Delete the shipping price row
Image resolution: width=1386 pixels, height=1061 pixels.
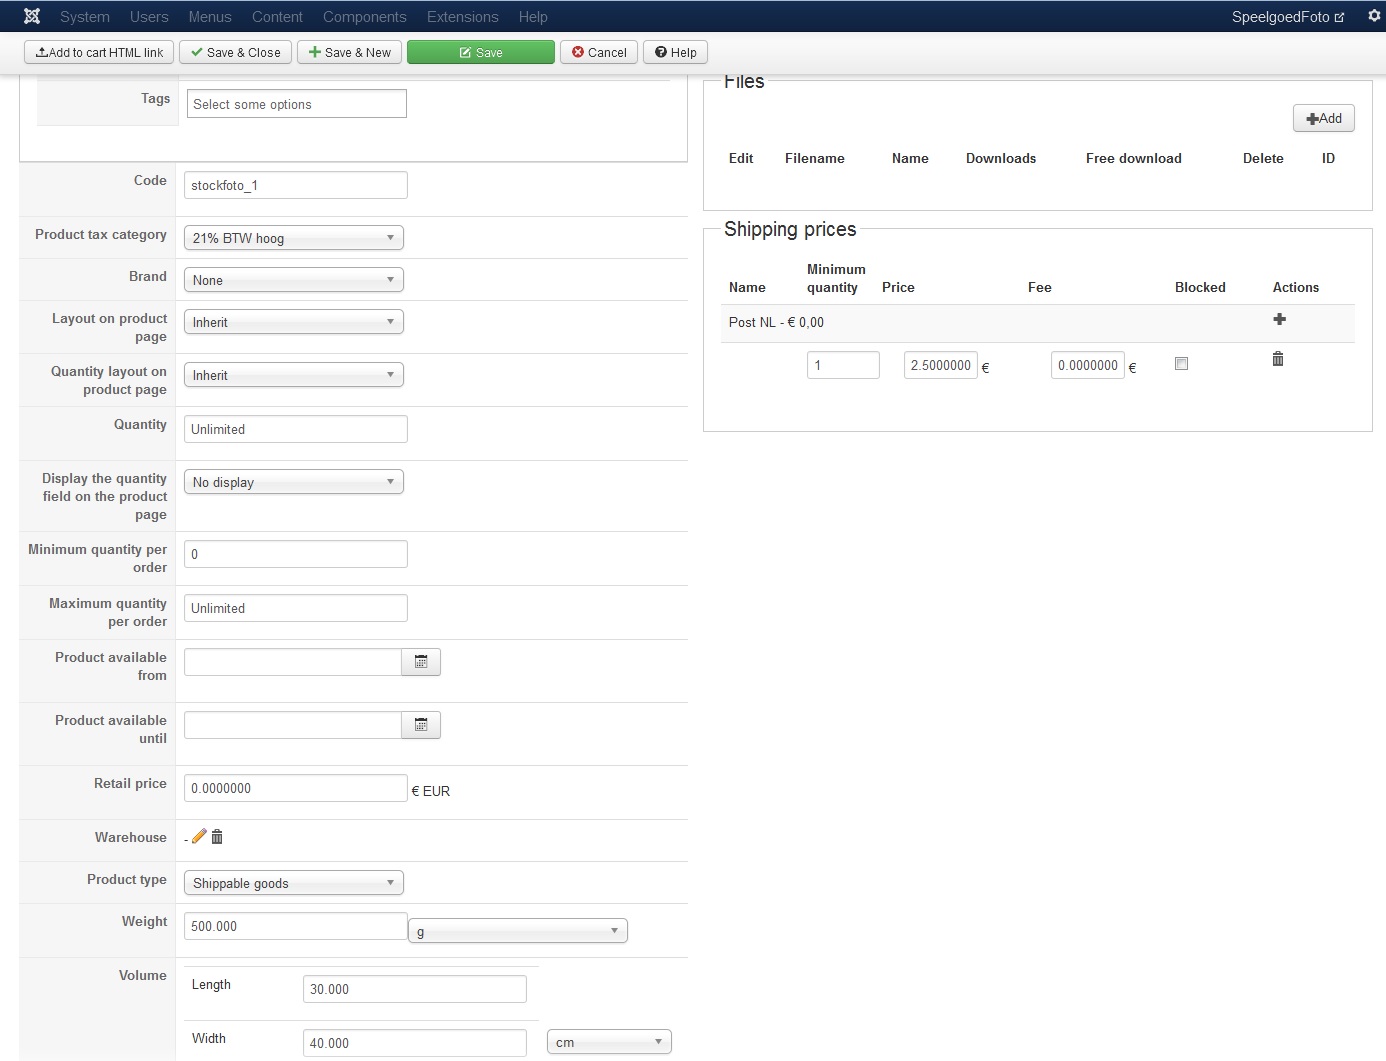1278,359
